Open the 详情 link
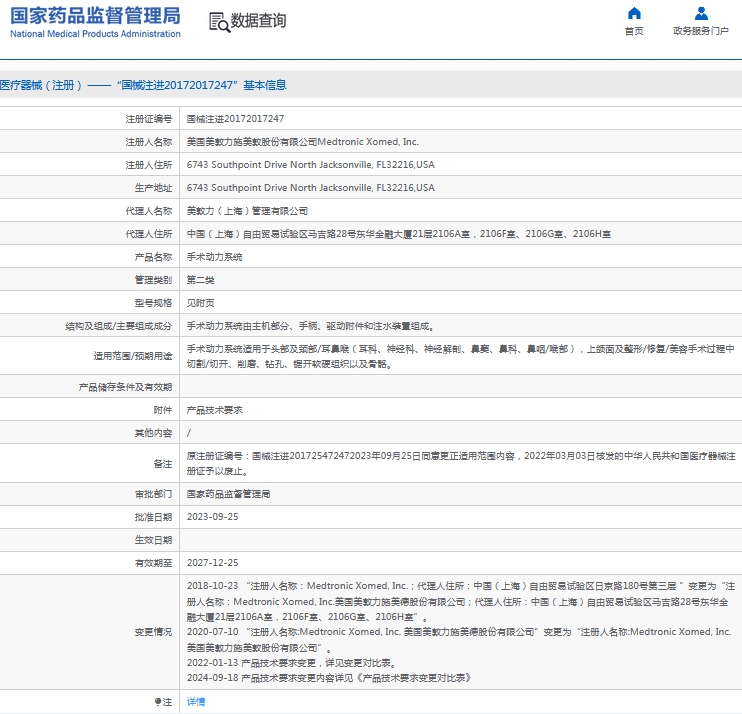The height and width of the screenshot is (714, 742). 196,701
